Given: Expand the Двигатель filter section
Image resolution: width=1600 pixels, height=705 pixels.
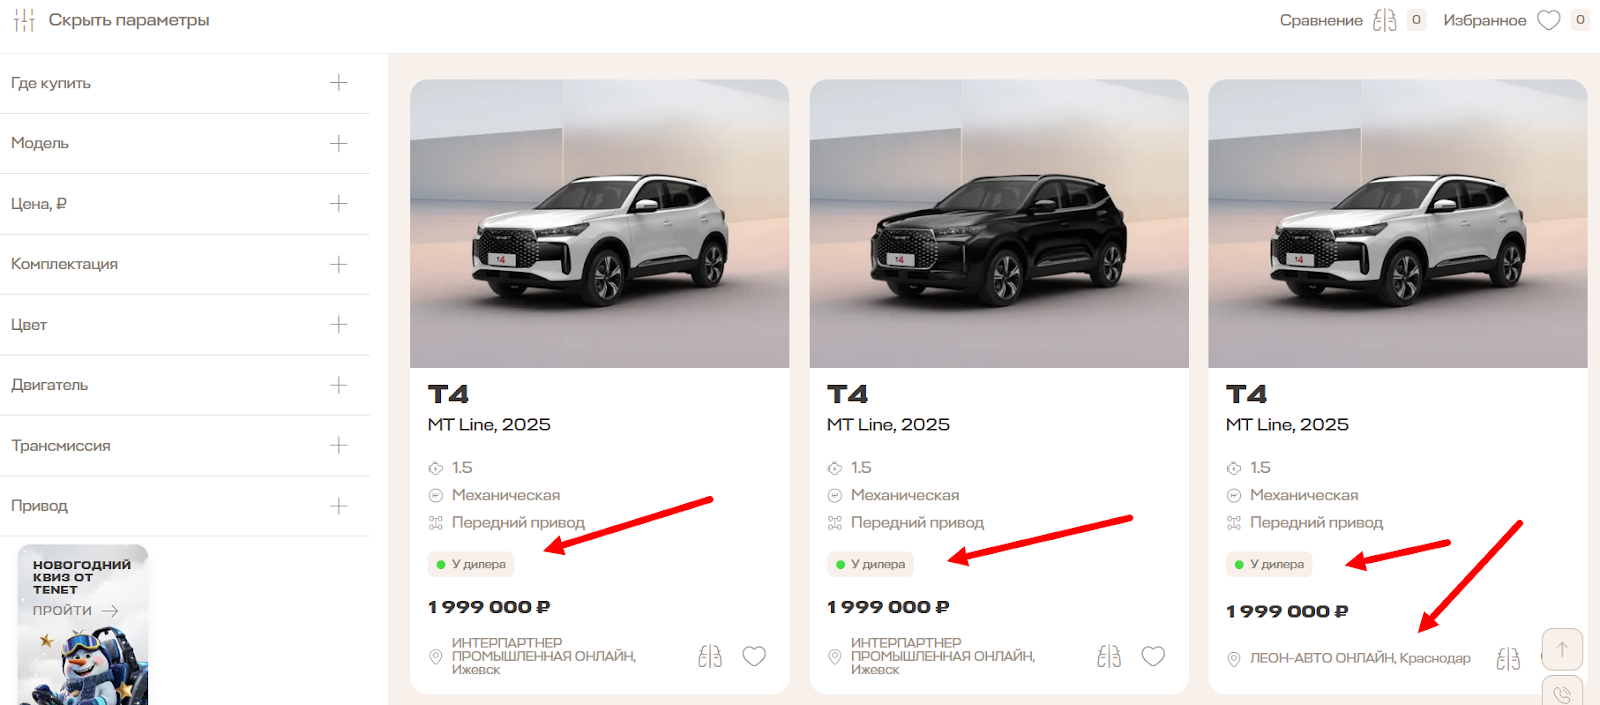Looking at the screenshot, I should [x=339, y=385].
